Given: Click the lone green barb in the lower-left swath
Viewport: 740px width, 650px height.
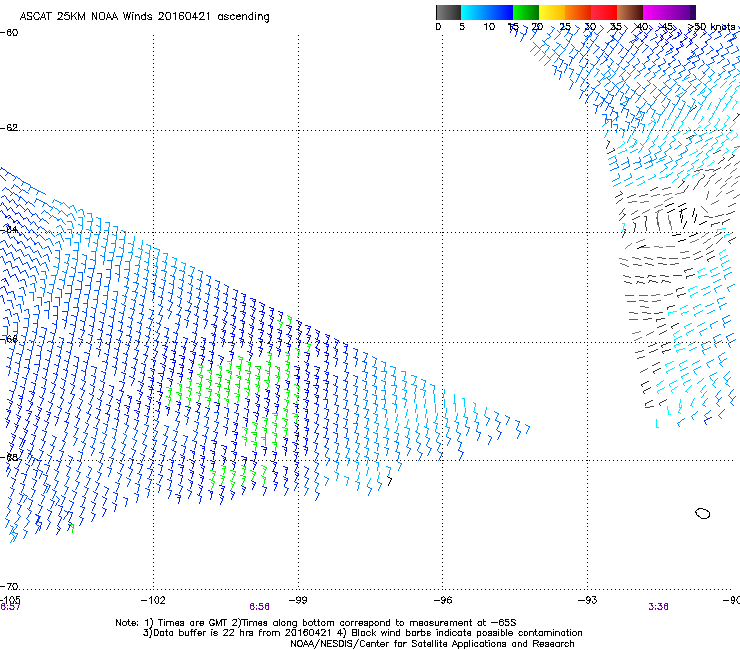Looking at the screenshot, I should coord(72,528).
